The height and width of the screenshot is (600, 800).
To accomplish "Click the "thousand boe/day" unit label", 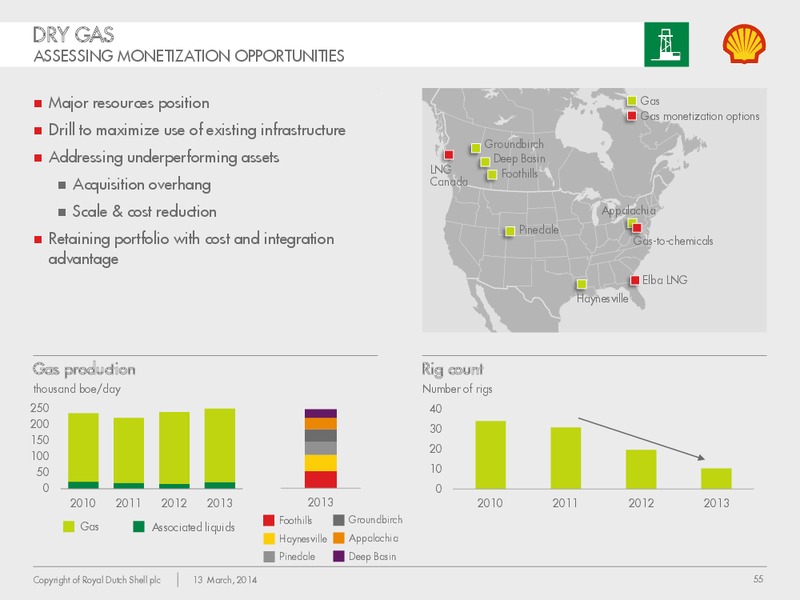I will tap(77, 389).
